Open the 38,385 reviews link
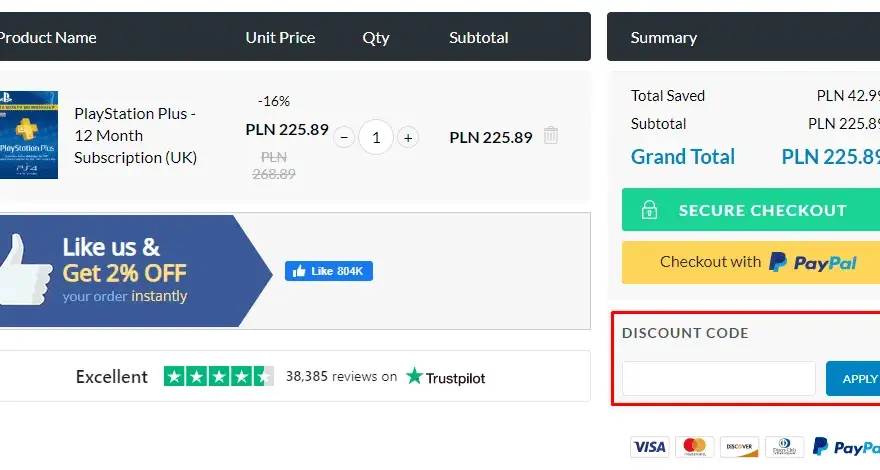880x470 pixels. point(341,376)
